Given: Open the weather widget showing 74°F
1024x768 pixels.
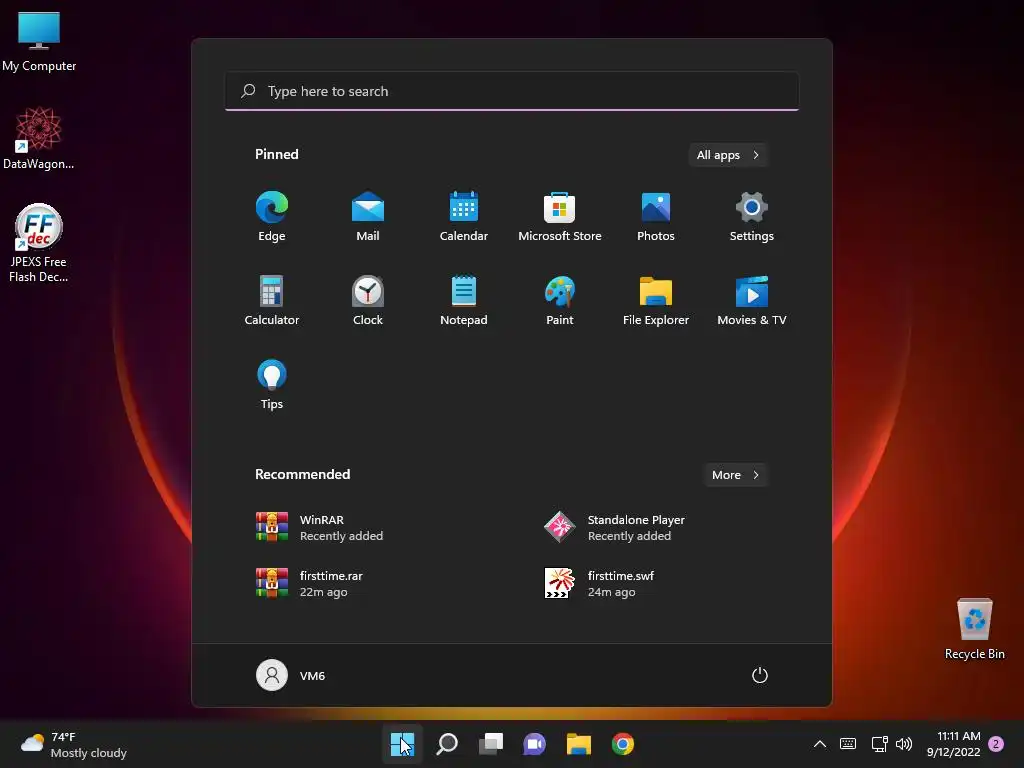Looking at the screenshot, I should pos(74,744).
